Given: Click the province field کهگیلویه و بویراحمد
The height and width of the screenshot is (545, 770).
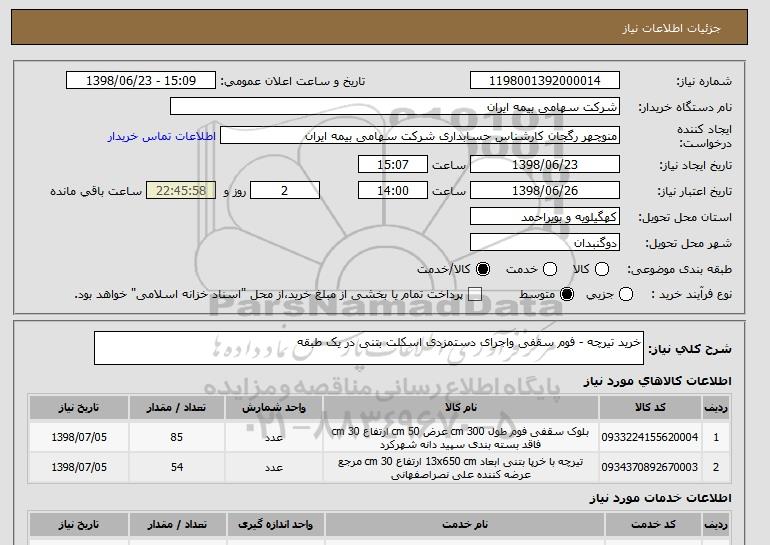Looking at the screenshot, I should [545, 217].
